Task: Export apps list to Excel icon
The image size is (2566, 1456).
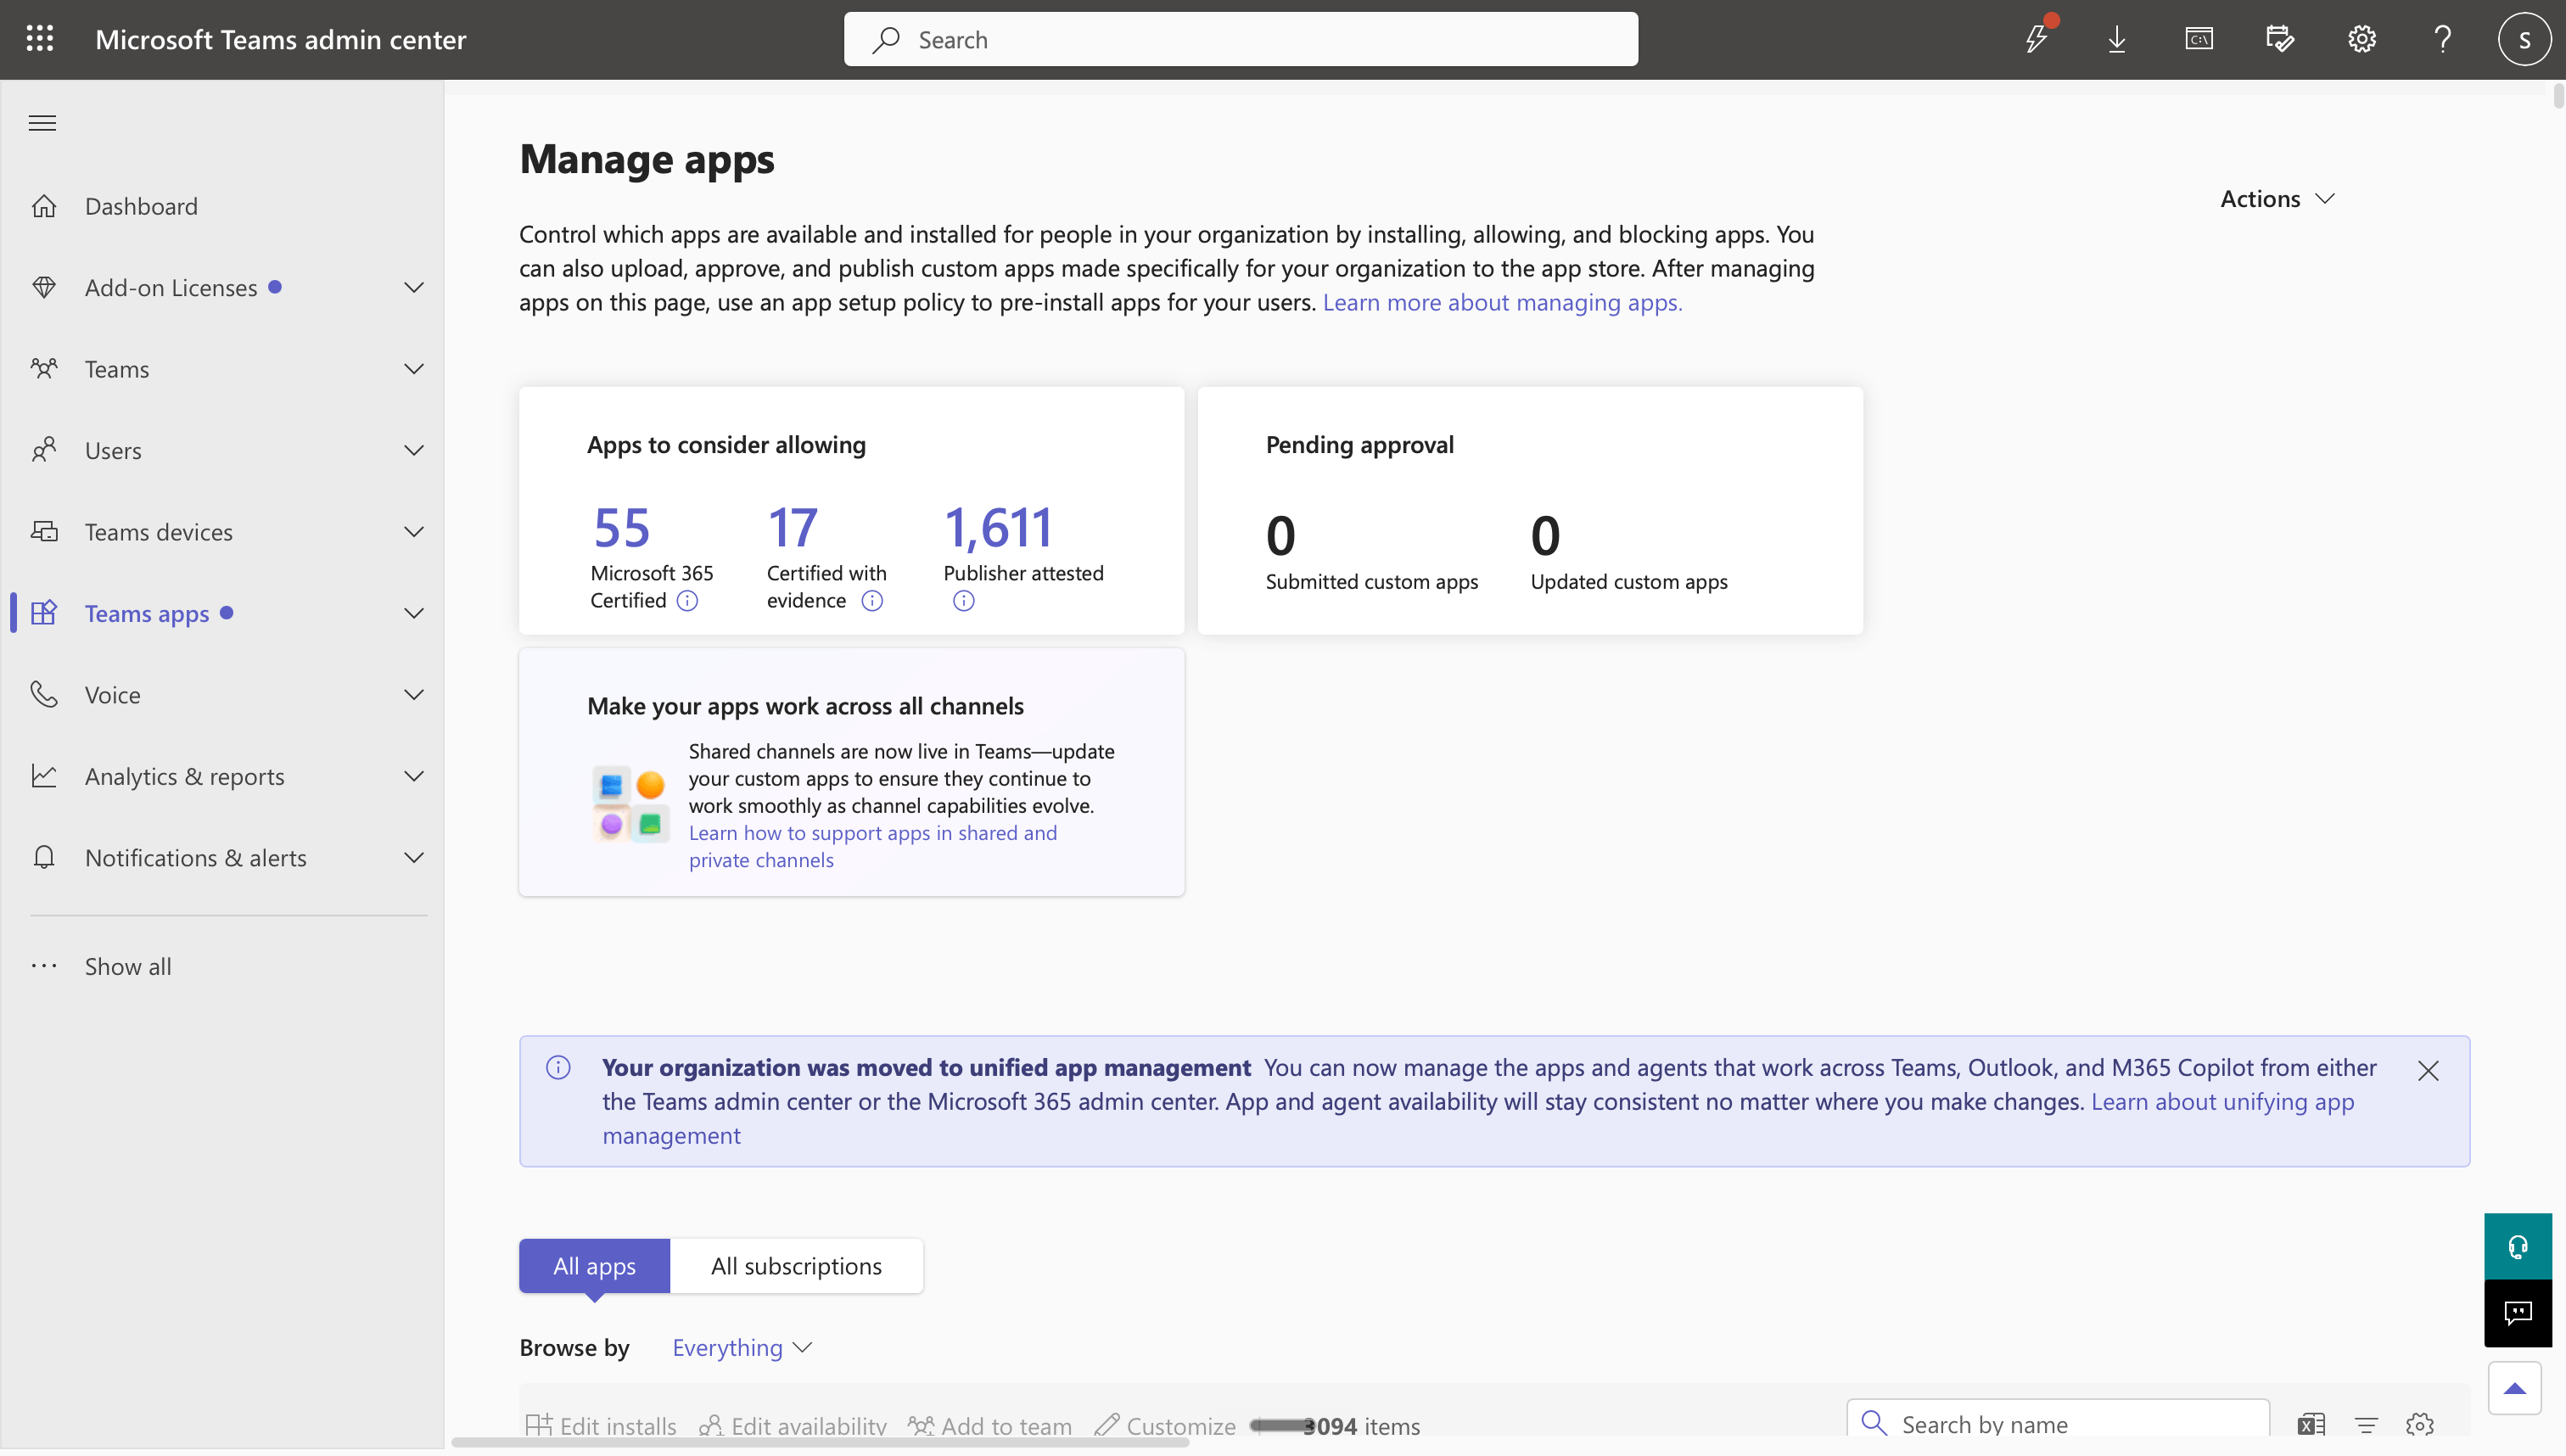Action: click(2311, 1423)
